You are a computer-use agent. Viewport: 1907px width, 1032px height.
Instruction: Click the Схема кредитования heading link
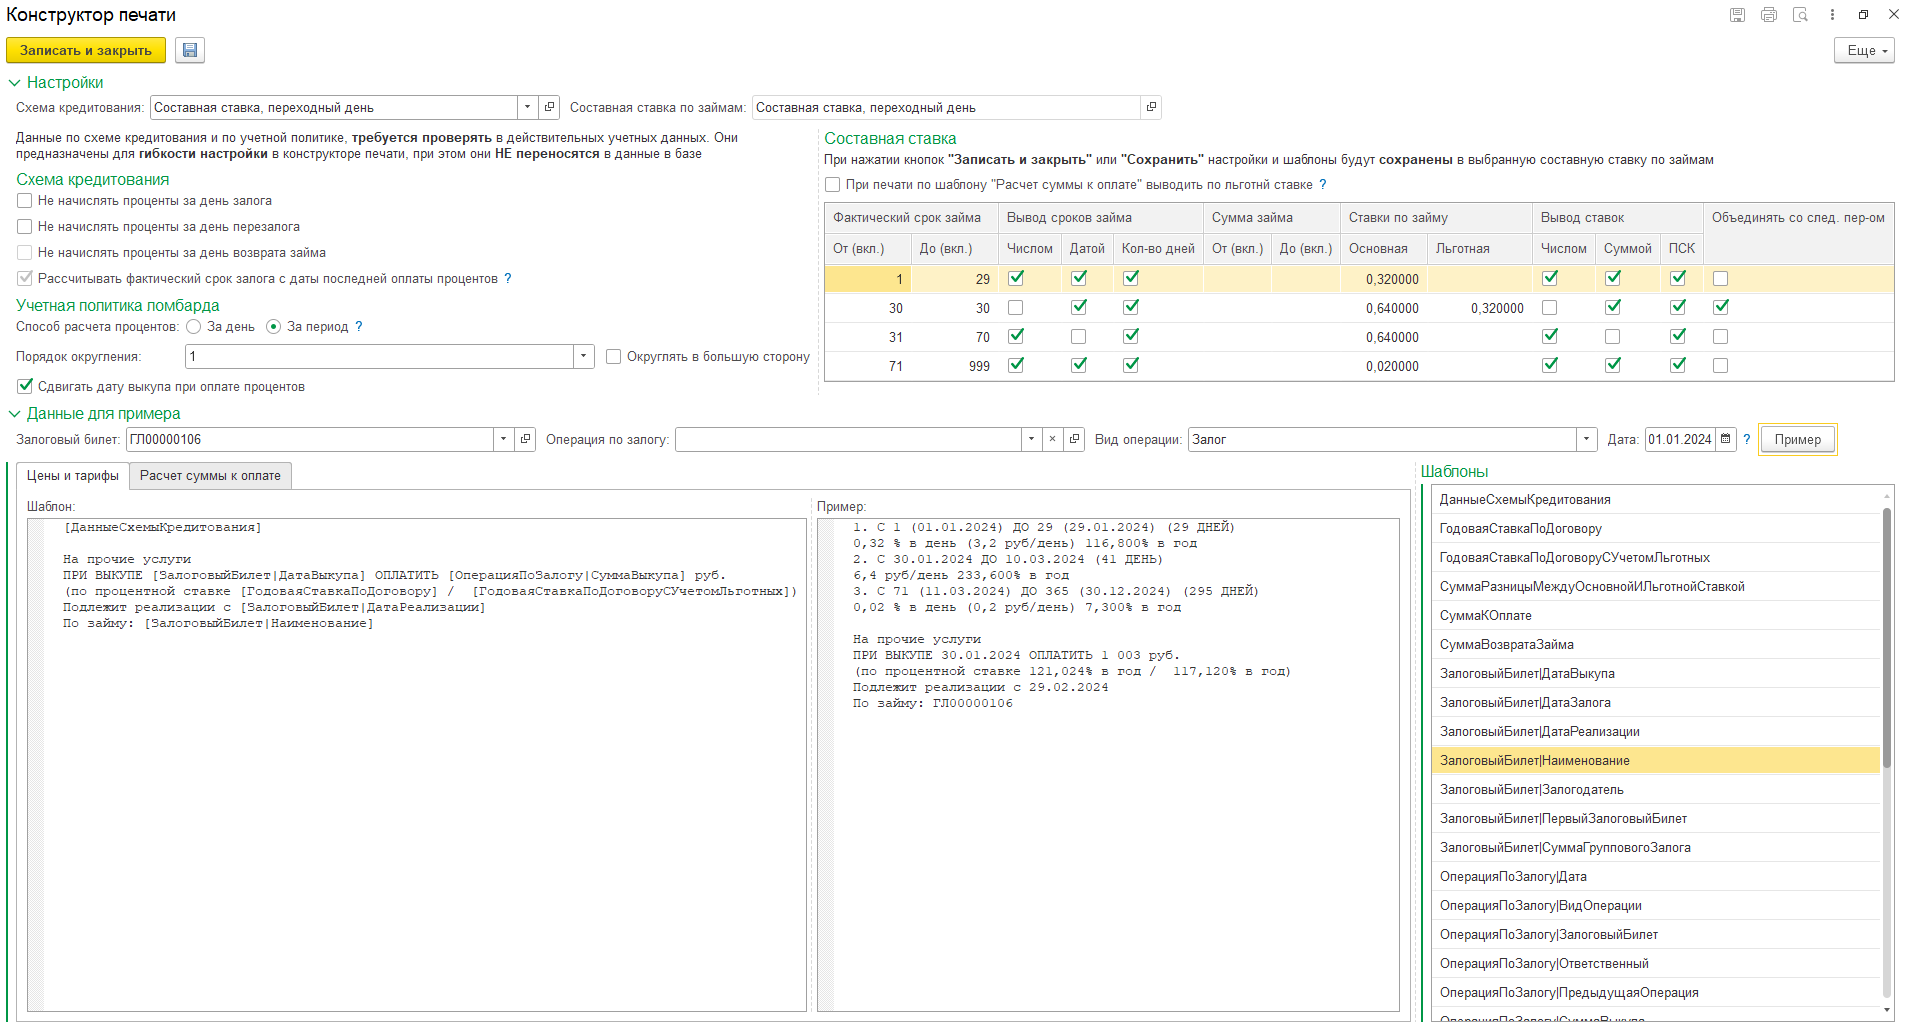pos(93,180)
